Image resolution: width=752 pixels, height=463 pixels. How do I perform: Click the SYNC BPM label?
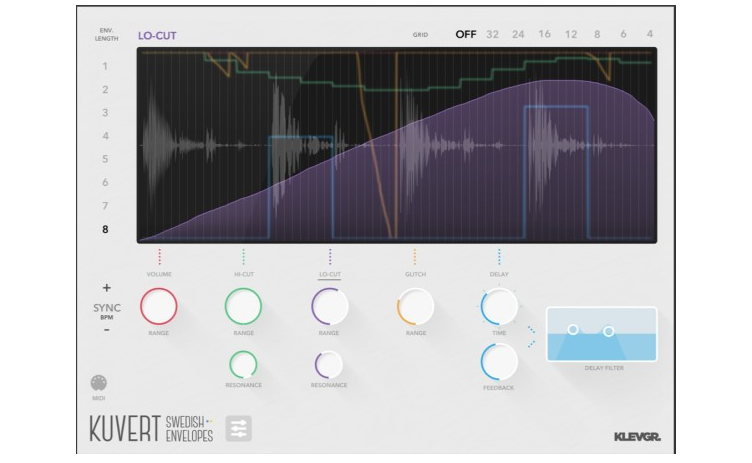pyautogui.click(x=106, y=310)
